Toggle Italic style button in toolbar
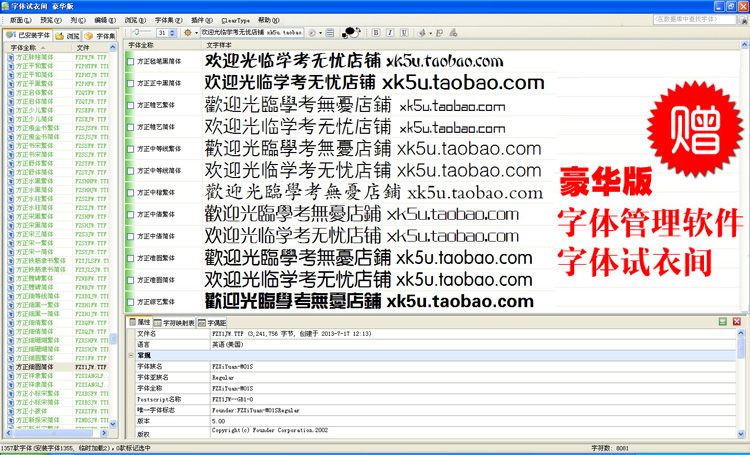 coord(390,33)
